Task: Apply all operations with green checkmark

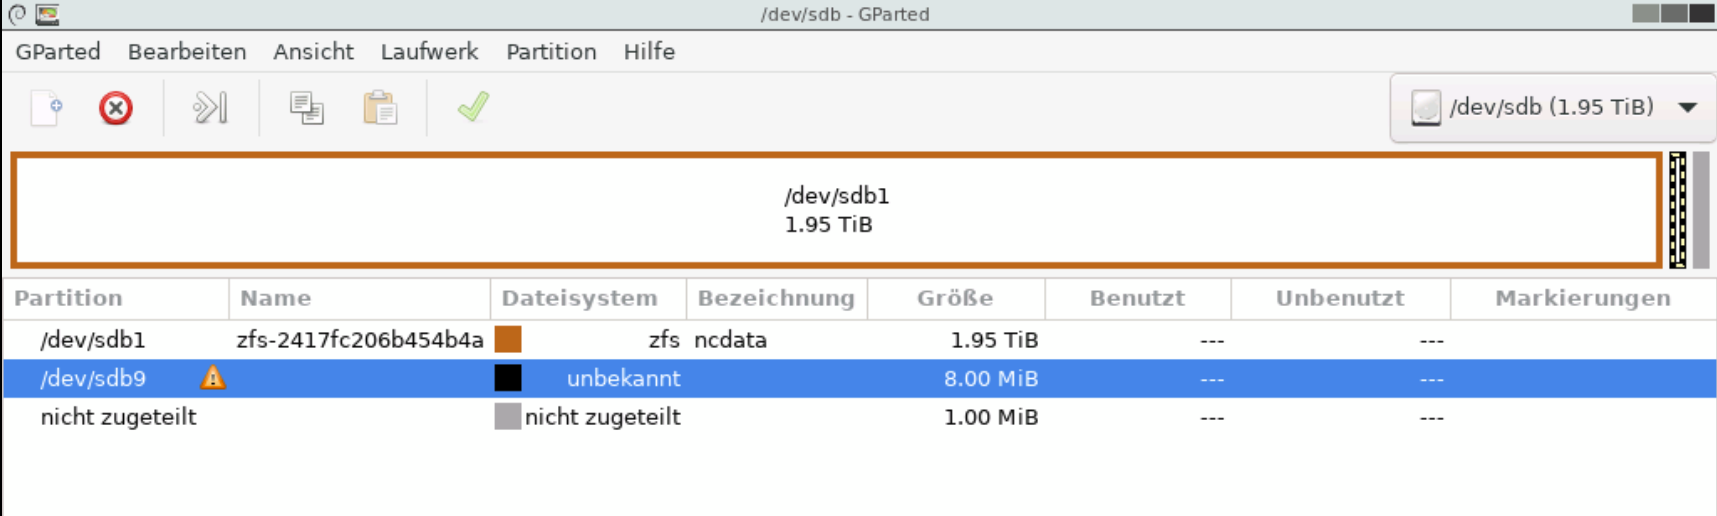Action: click(x=473, y=107)
